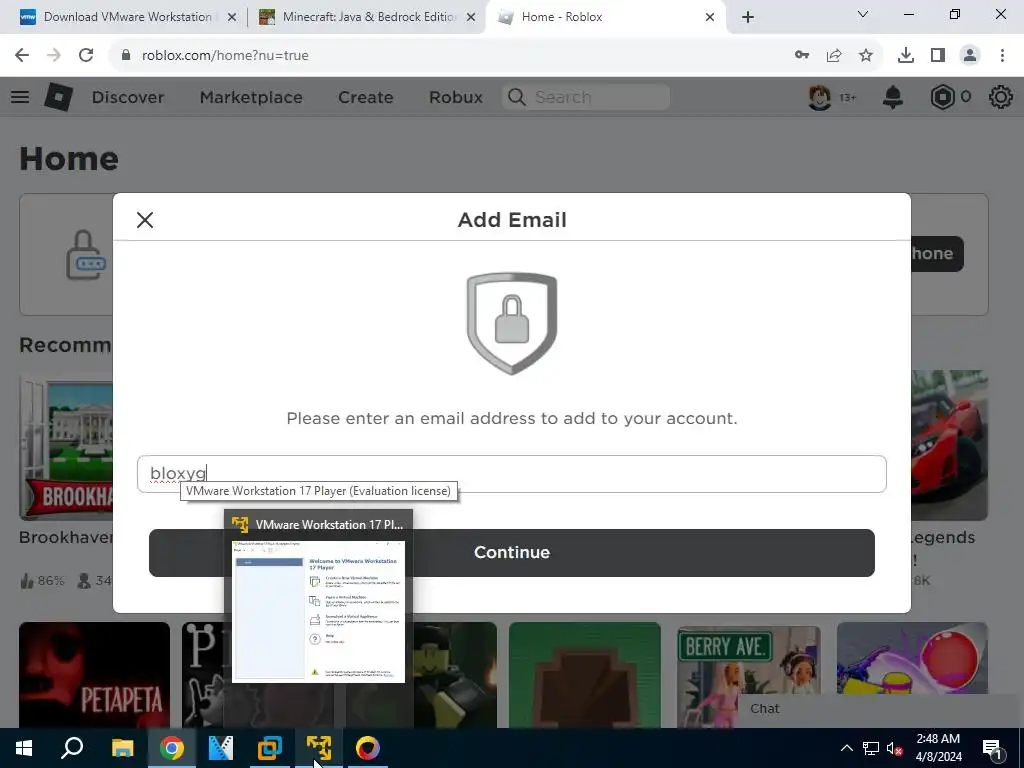Open the Robux page
Viewport: 1024px width, 768px height.
(456, 97)
